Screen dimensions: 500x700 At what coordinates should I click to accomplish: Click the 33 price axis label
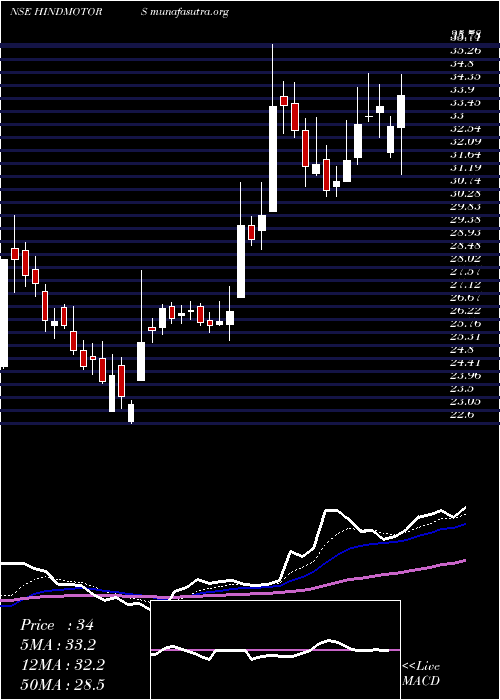(x=457, y=116)
